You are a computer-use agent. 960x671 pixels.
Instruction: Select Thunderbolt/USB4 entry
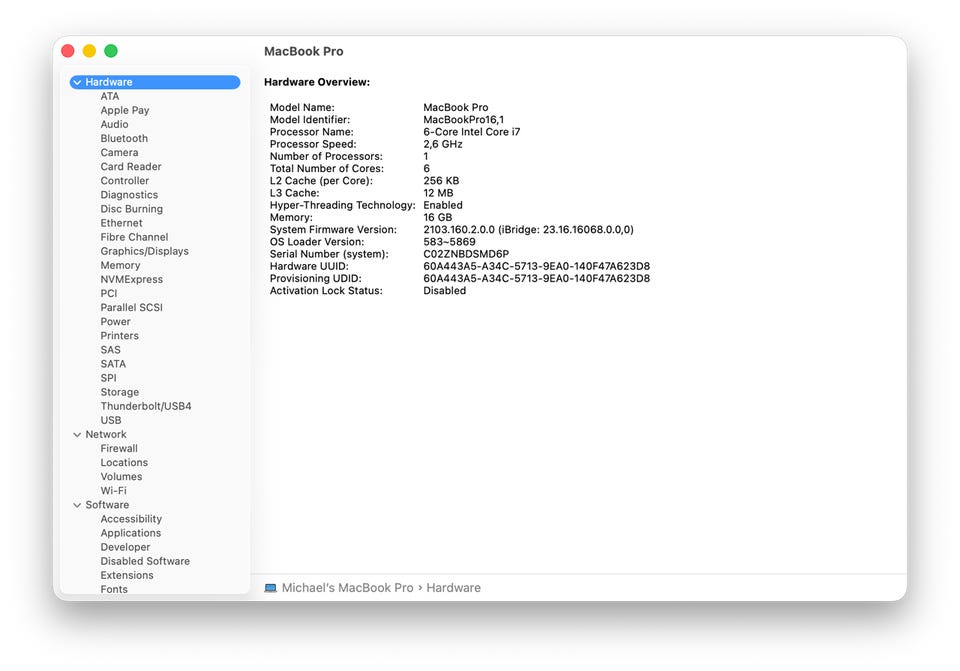coord(146,406)
